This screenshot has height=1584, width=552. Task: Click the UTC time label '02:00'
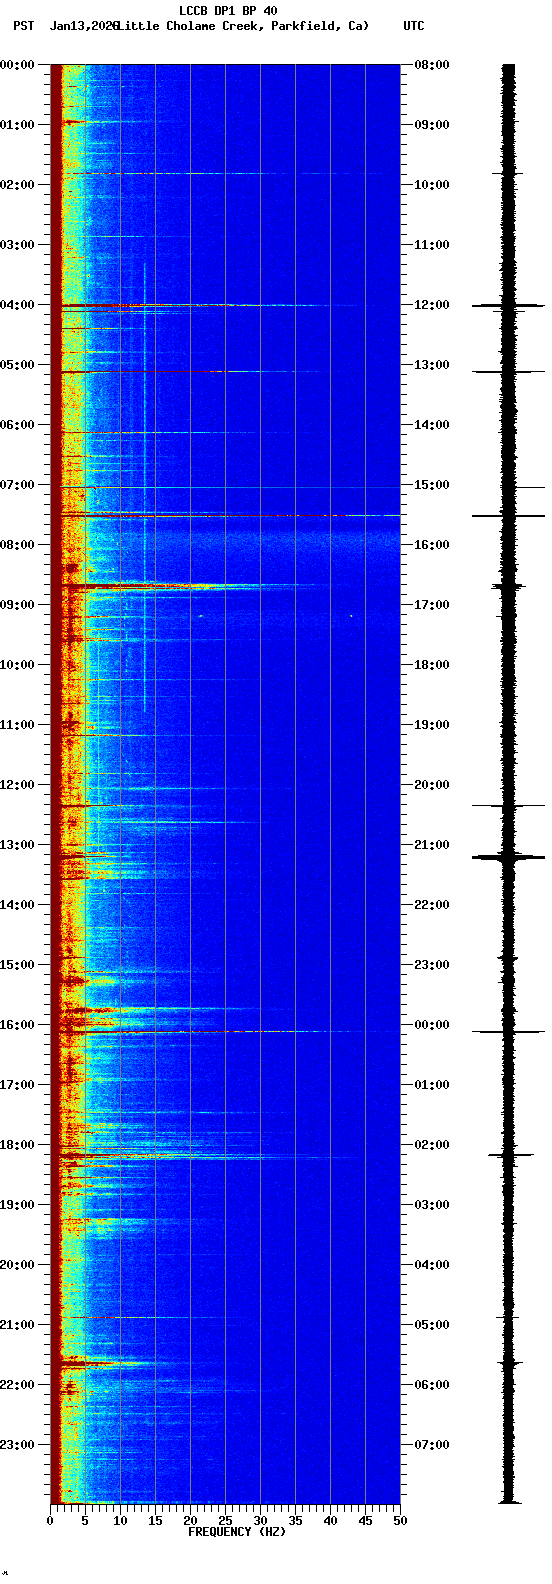coord(432,1145)
